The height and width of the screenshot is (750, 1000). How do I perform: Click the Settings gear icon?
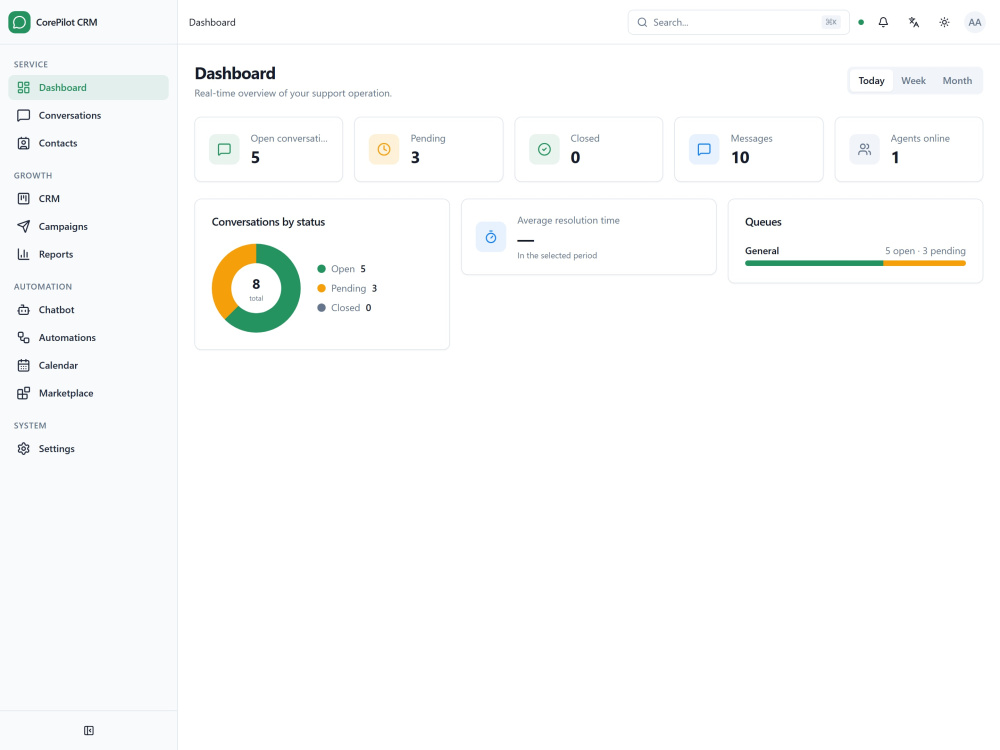[x=24, y=448]
